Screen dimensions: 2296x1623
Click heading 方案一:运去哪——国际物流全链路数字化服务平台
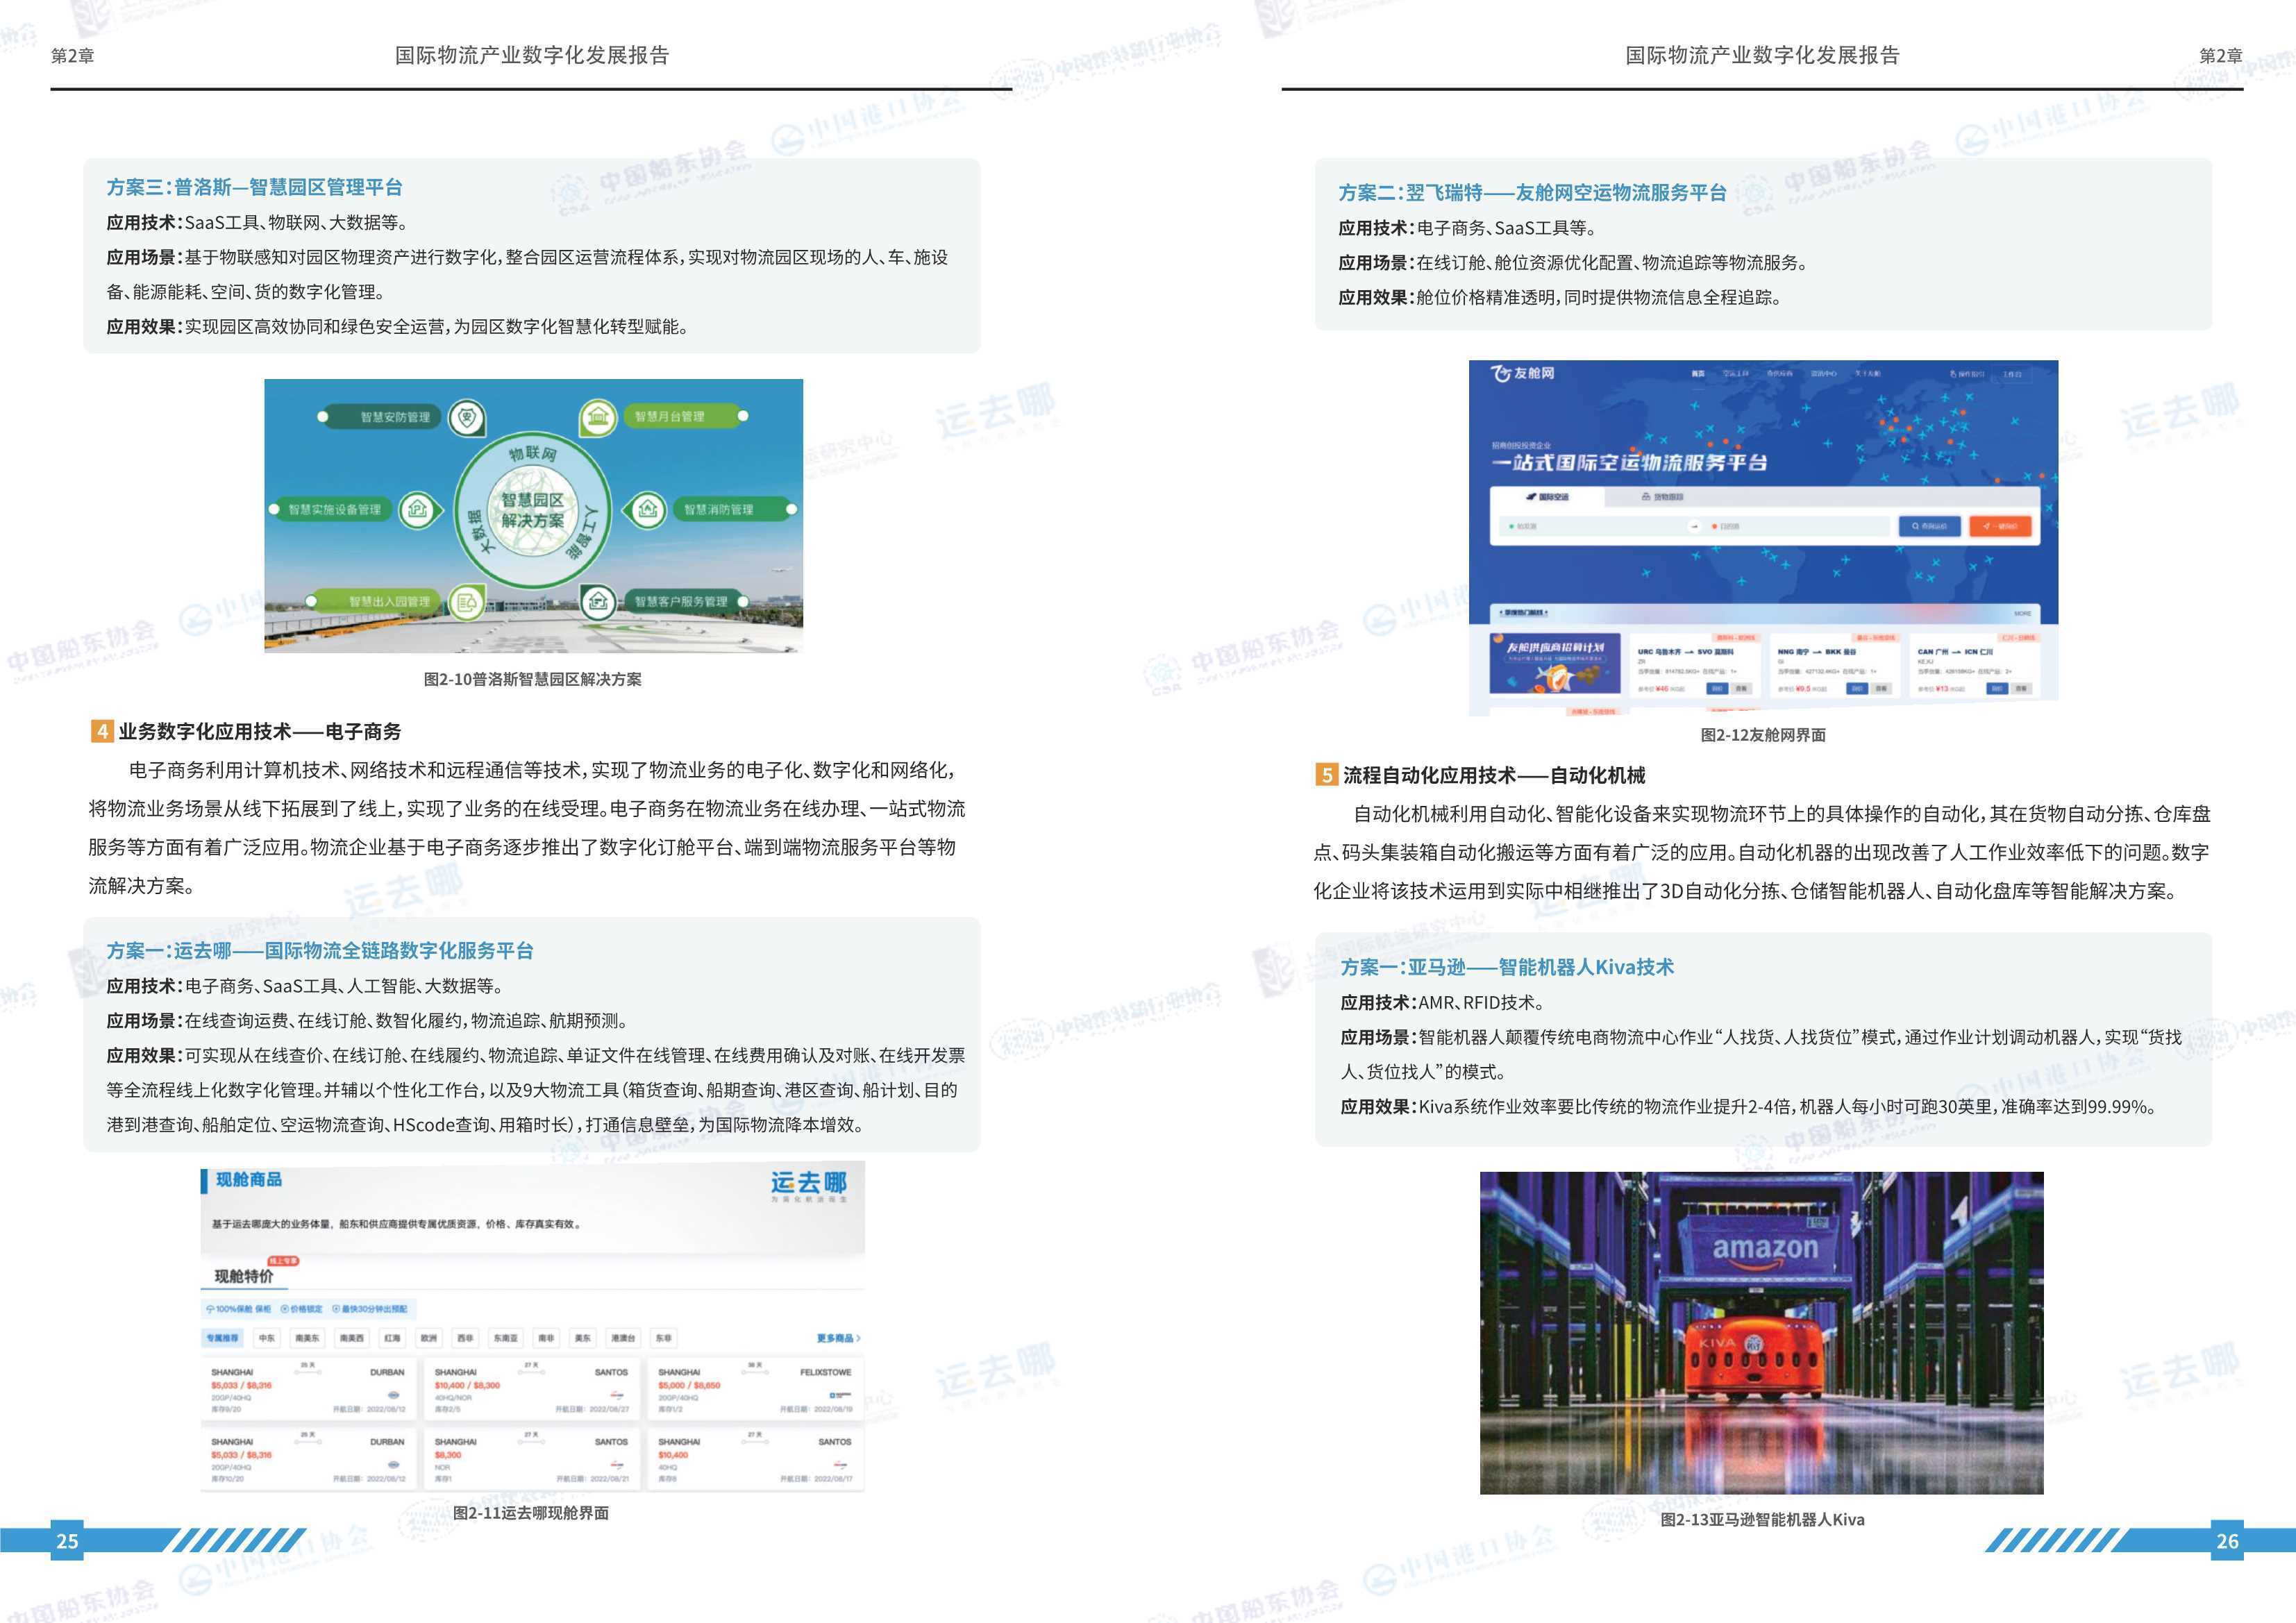[x=320, y=950]
